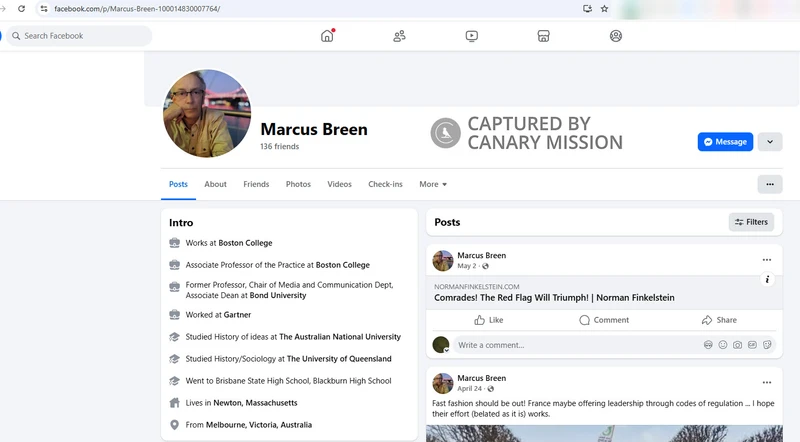Click Marcus Breen name on April 24 post
The width and height of the screenshot is (800, 442).
(x=482, y=378)
